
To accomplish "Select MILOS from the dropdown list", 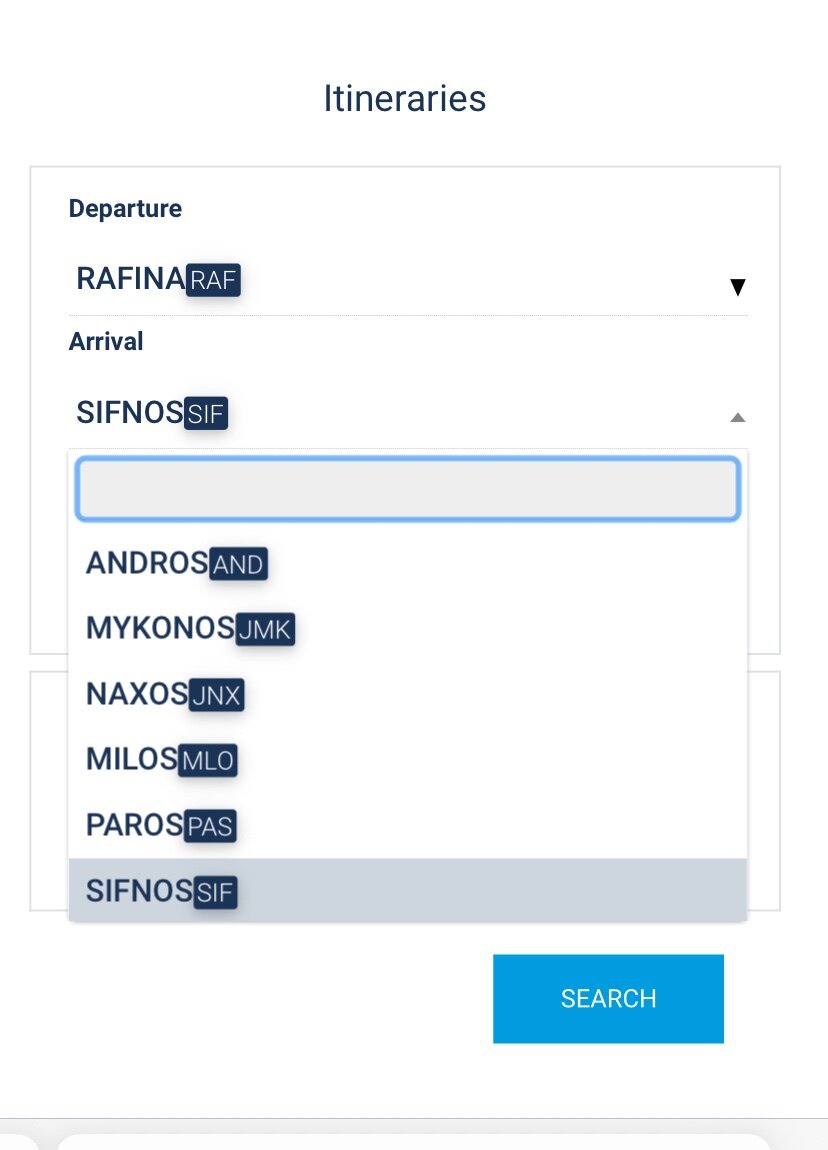I will pyautogui.click(x=131, y=759).
